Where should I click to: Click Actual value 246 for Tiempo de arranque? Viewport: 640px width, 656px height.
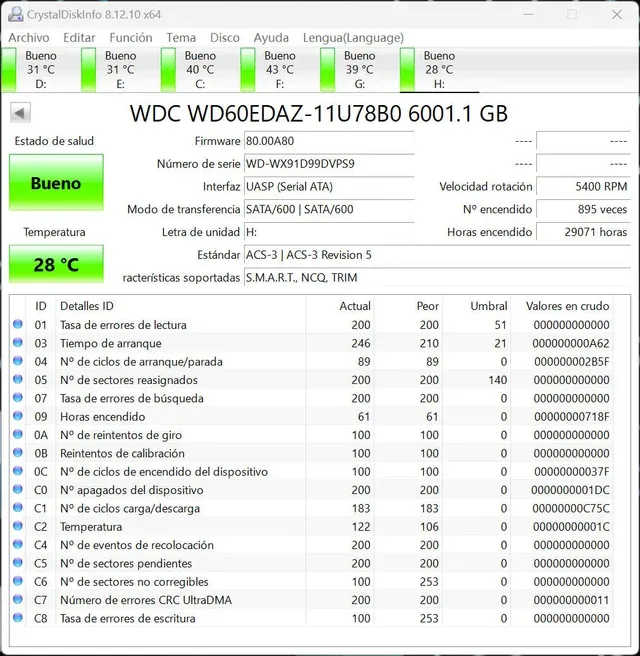[x=361, y=343]
